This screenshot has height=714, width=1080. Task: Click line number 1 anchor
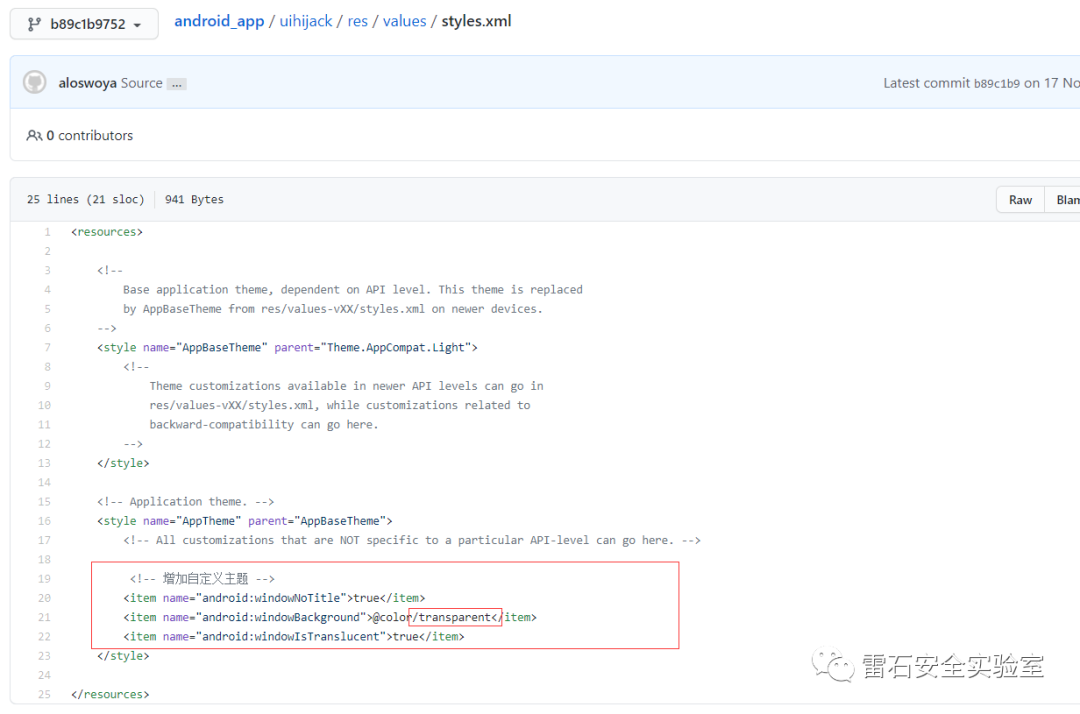[48, 232]
